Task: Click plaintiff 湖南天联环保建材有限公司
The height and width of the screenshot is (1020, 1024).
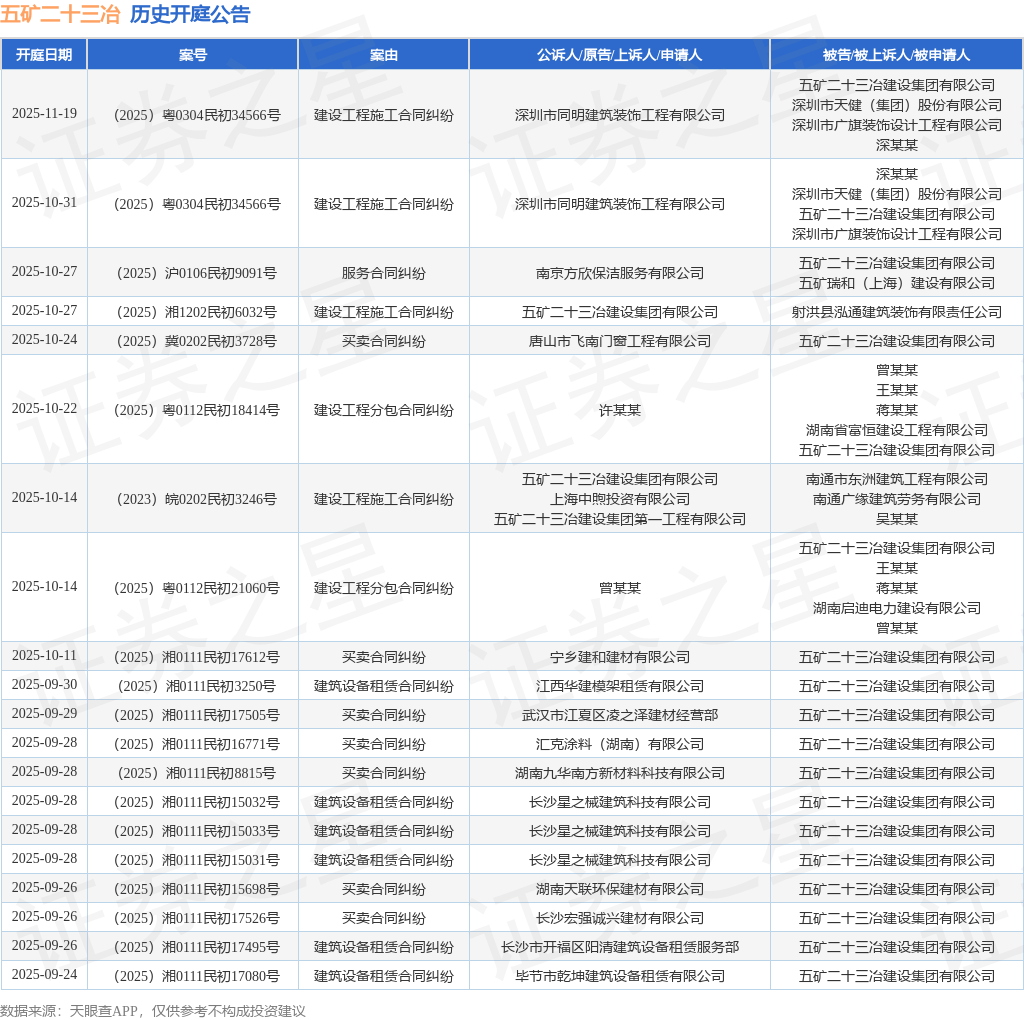Action: tap(619, 889)
